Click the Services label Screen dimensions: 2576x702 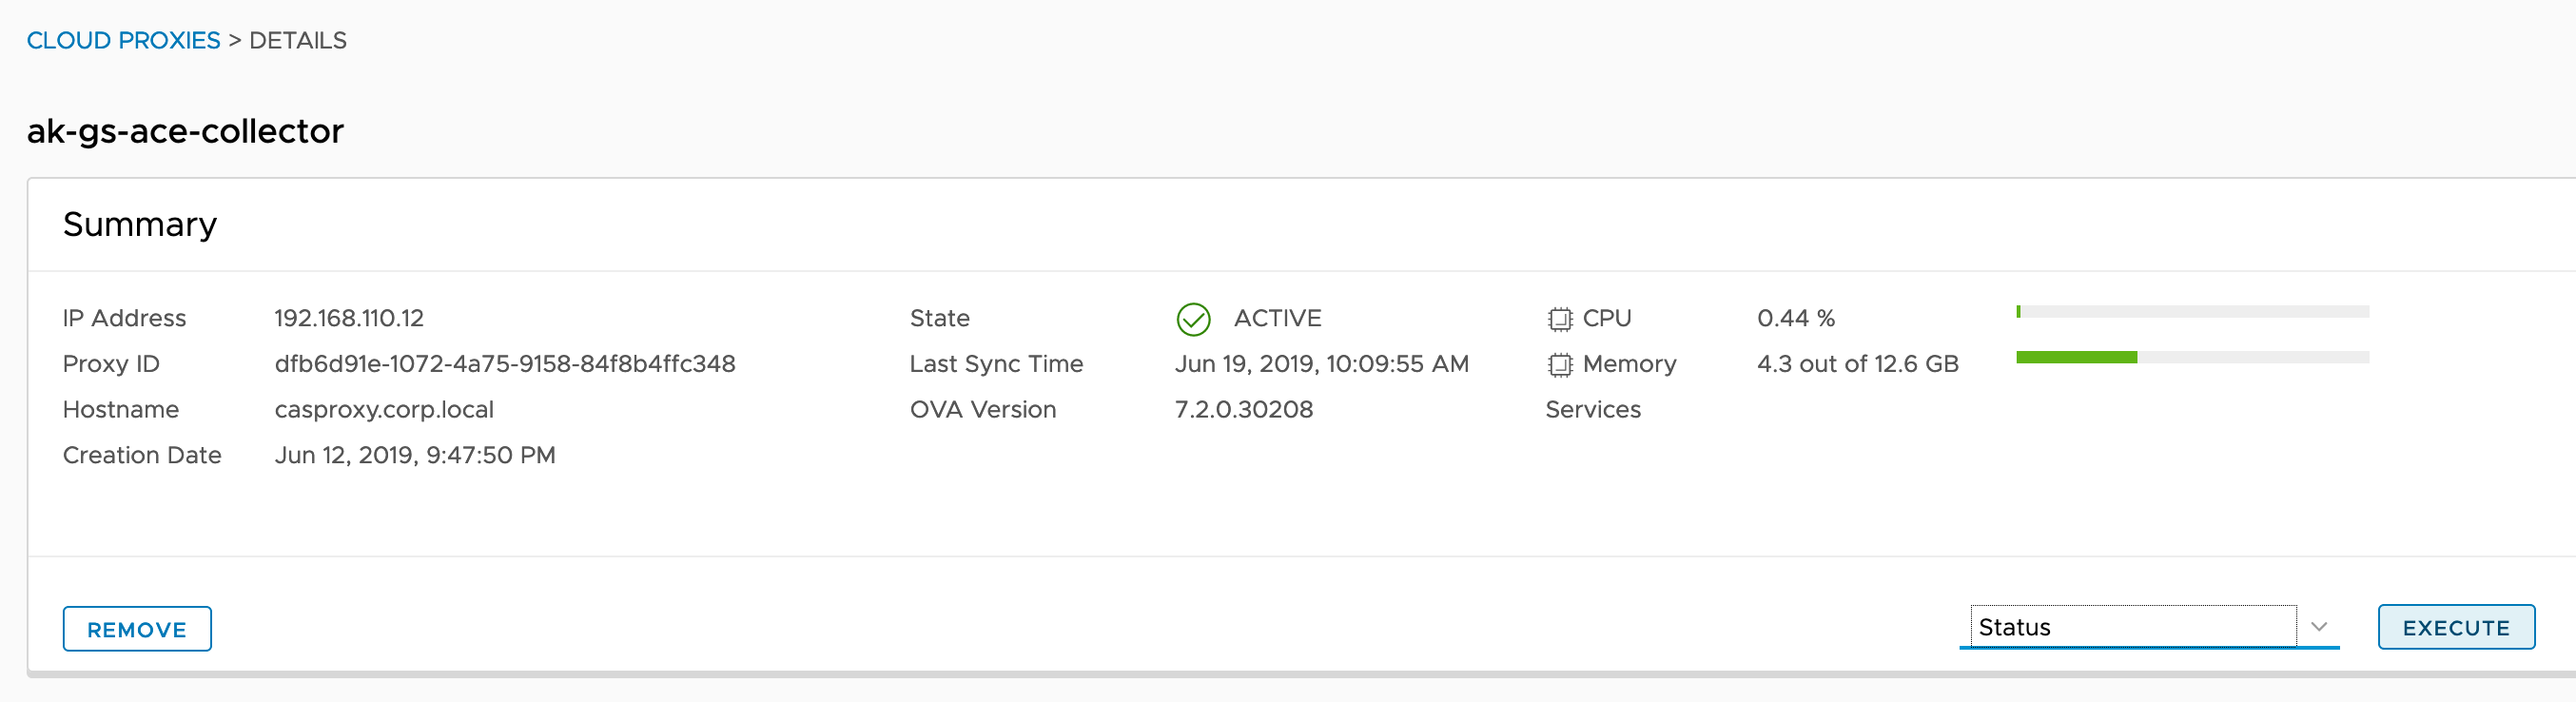[1593, 410]
